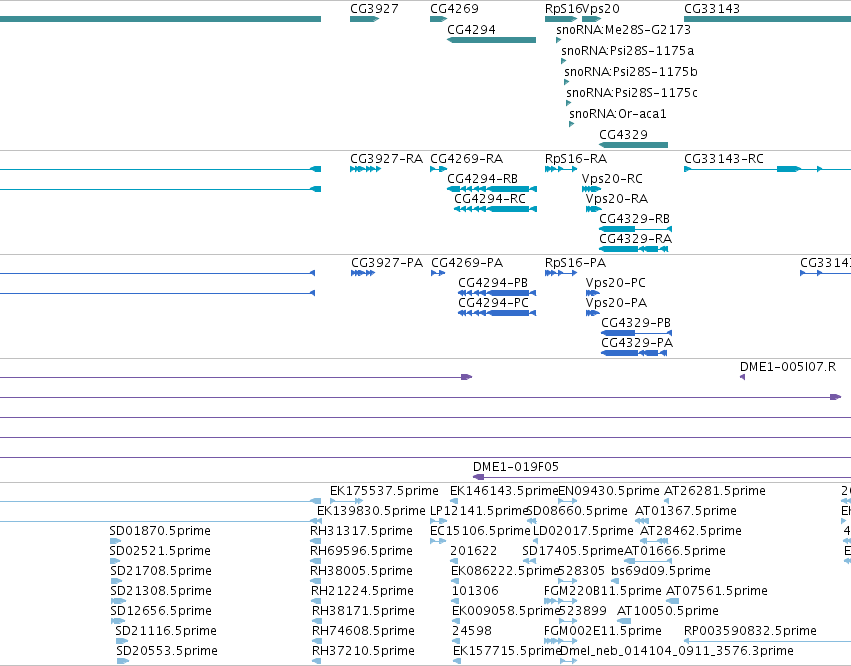Select the CG3927 gene label
Viewport: 851px width, 666px height.
[374, 9]
